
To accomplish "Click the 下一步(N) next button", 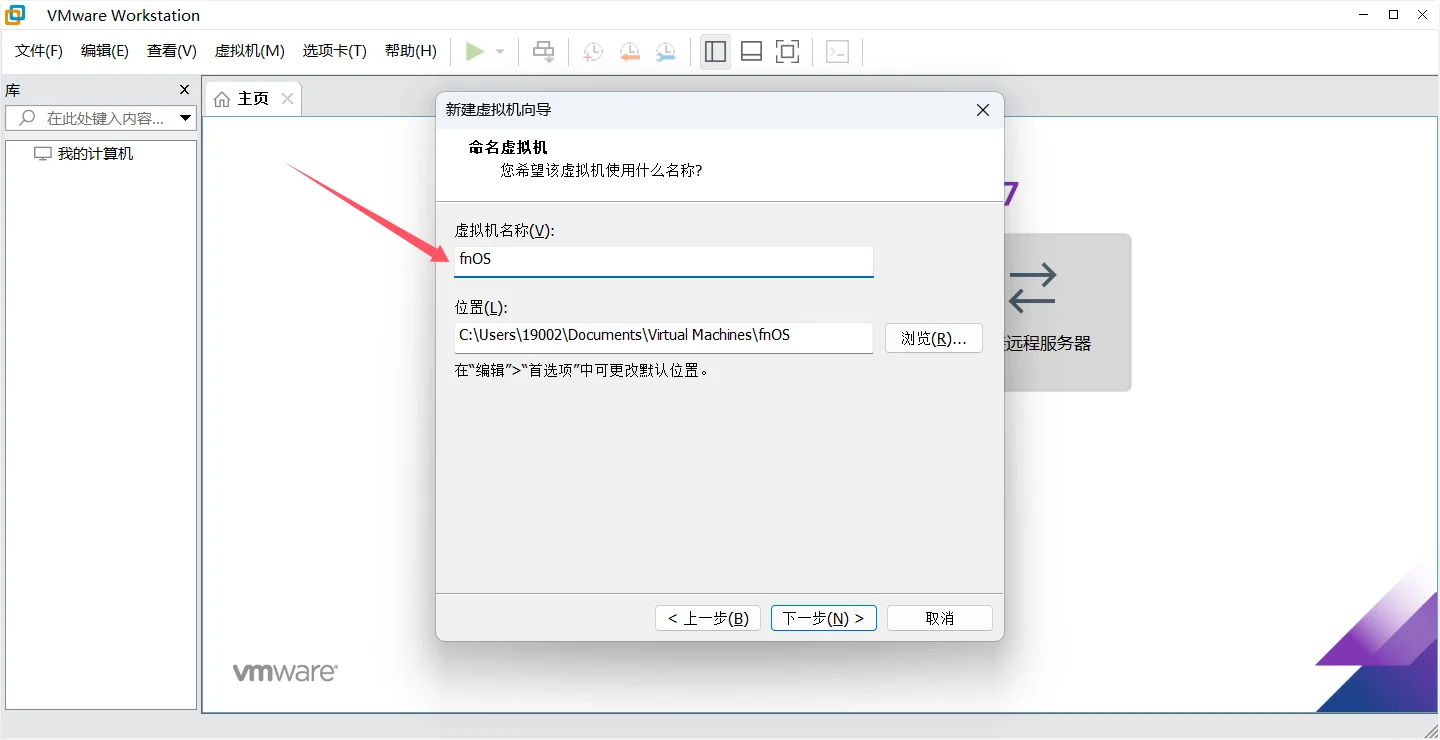I will point(824,618).
